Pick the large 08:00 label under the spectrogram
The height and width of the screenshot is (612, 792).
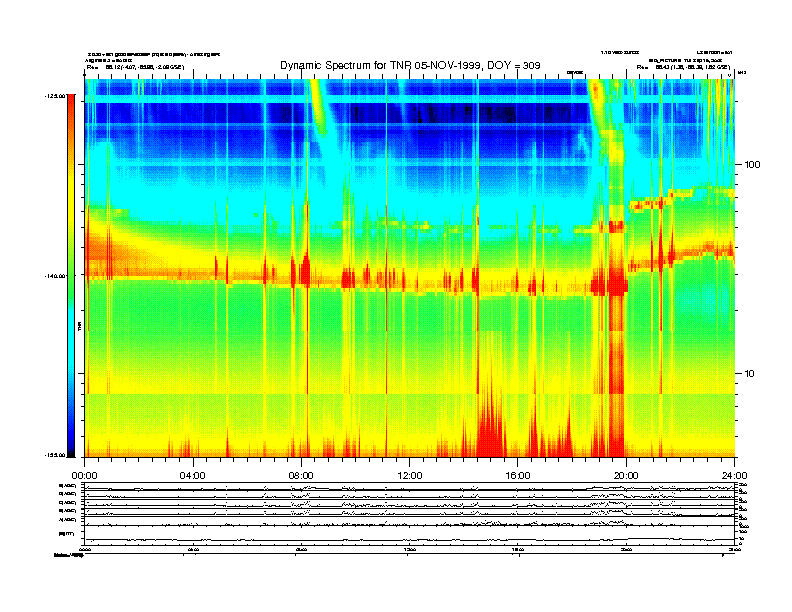[301, 476]
